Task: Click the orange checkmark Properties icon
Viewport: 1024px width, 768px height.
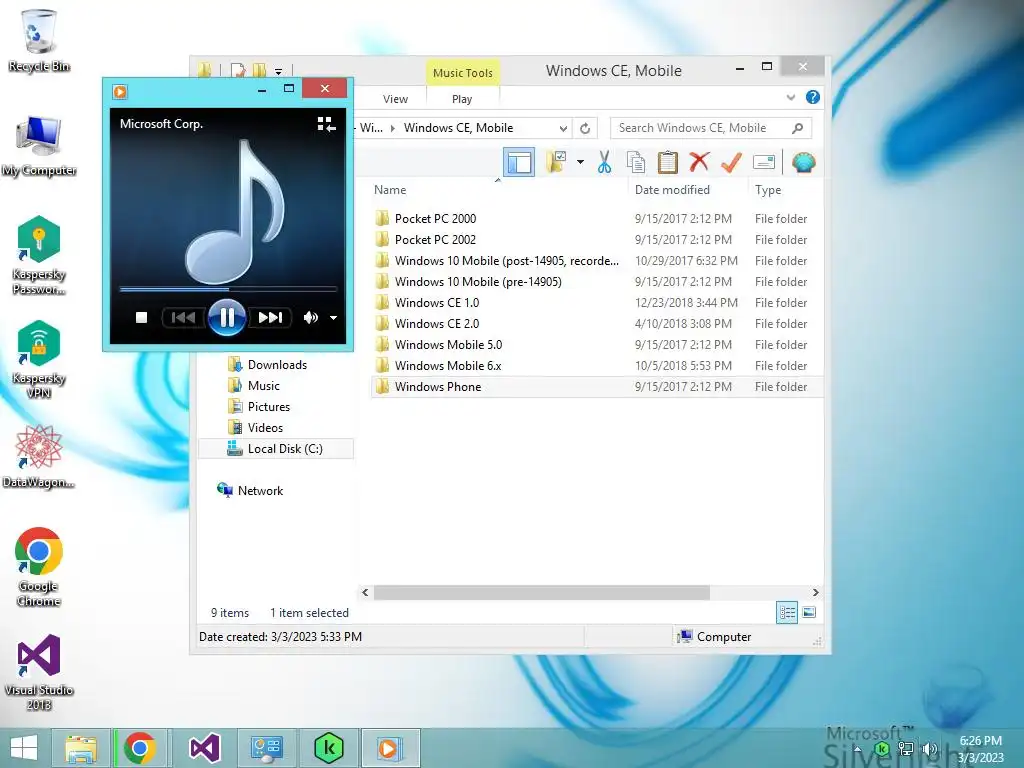Action: (x=731, y=162)
